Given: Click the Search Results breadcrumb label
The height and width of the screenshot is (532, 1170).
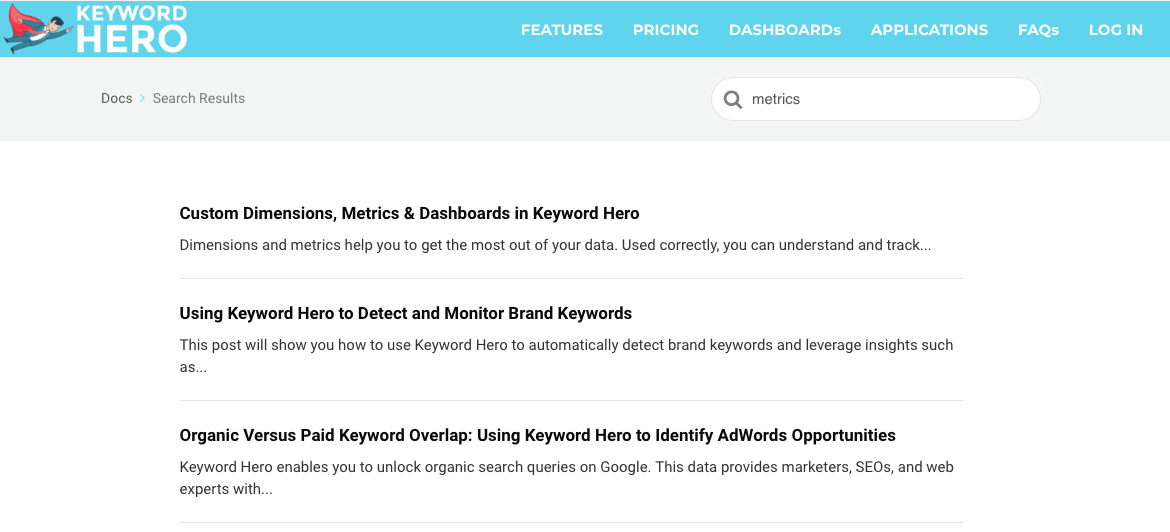Looking at the screenshot, I should tap(198, 98).
